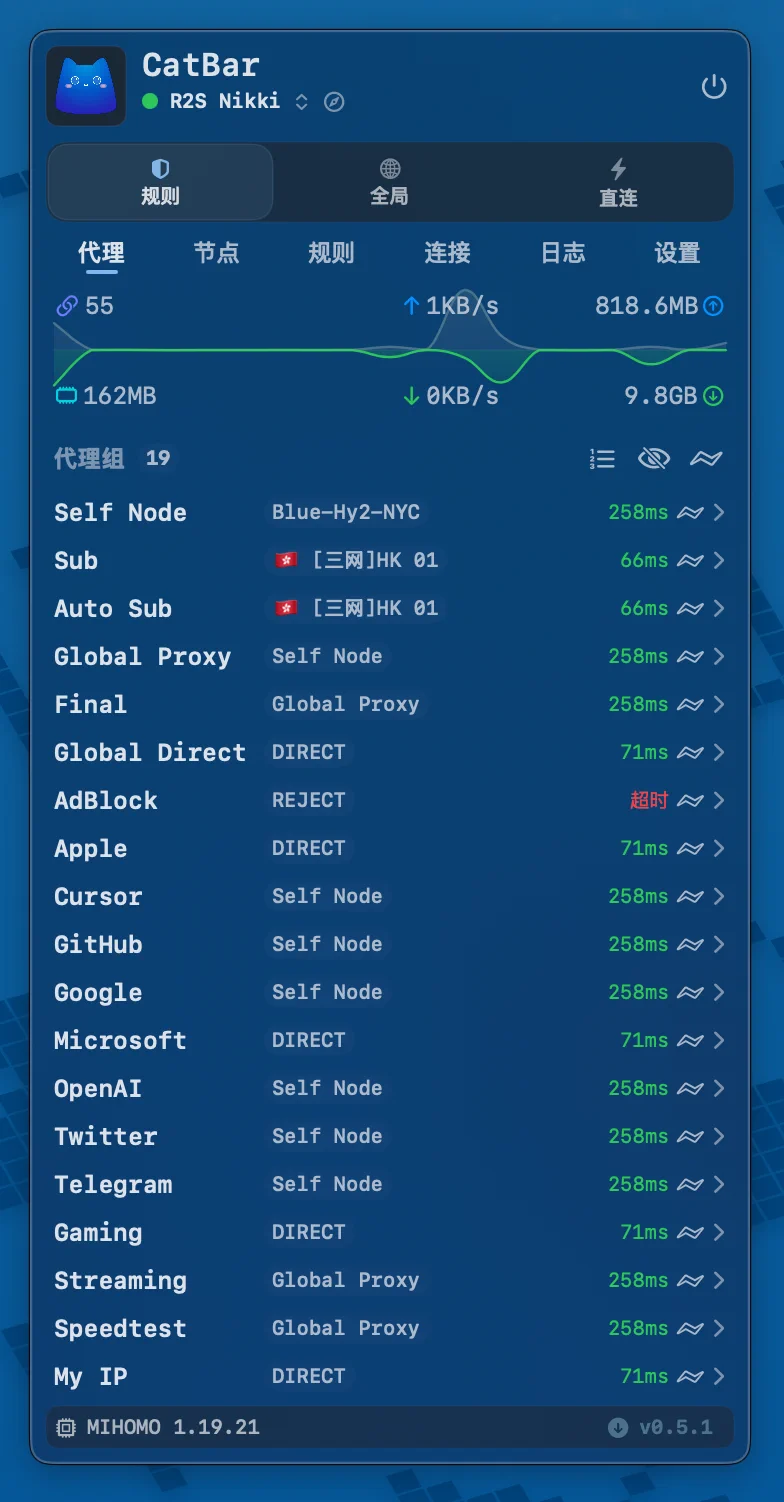The height and width of the screenshot is (1502, 784).
Task: Run latency test for Google group
Action: coord(690,993)
